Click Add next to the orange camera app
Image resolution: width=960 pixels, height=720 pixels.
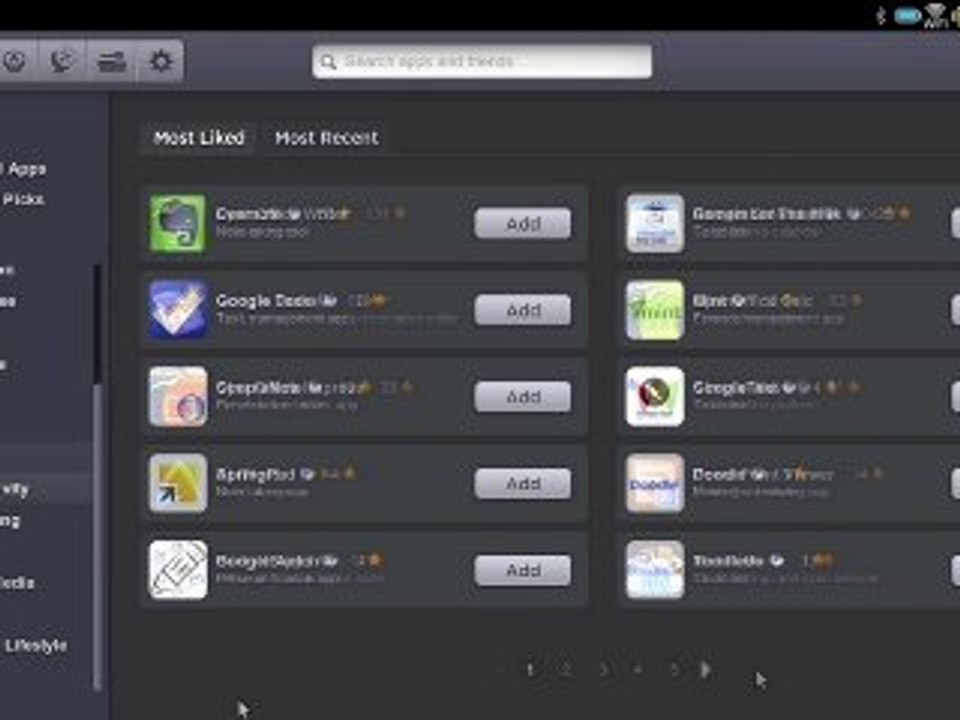click(523, 397)
